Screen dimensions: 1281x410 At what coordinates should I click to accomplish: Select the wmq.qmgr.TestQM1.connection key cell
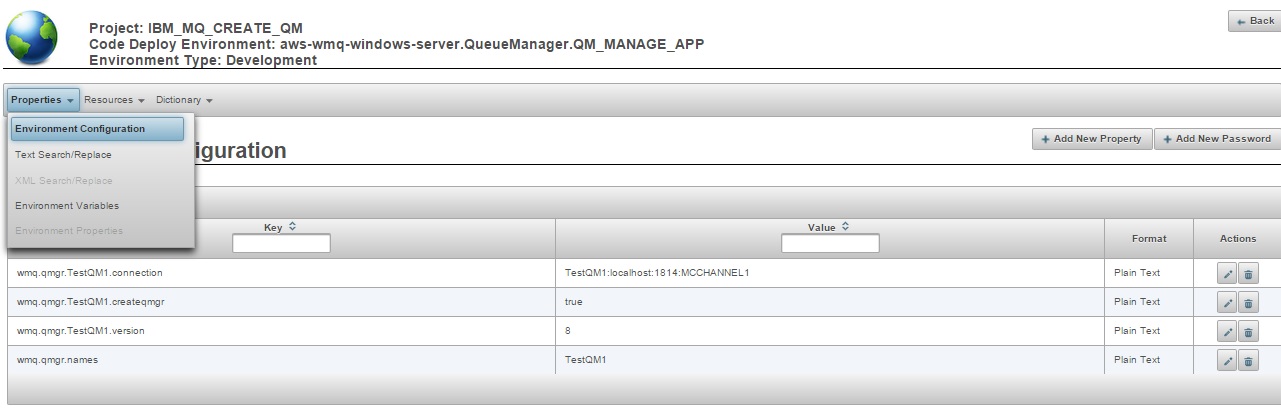pos(281,273)
